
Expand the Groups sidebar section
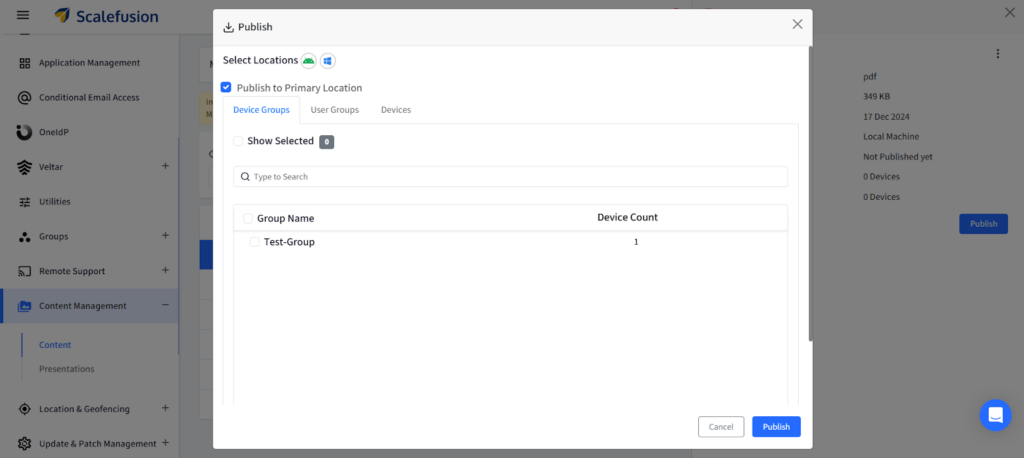pos(165,236)
